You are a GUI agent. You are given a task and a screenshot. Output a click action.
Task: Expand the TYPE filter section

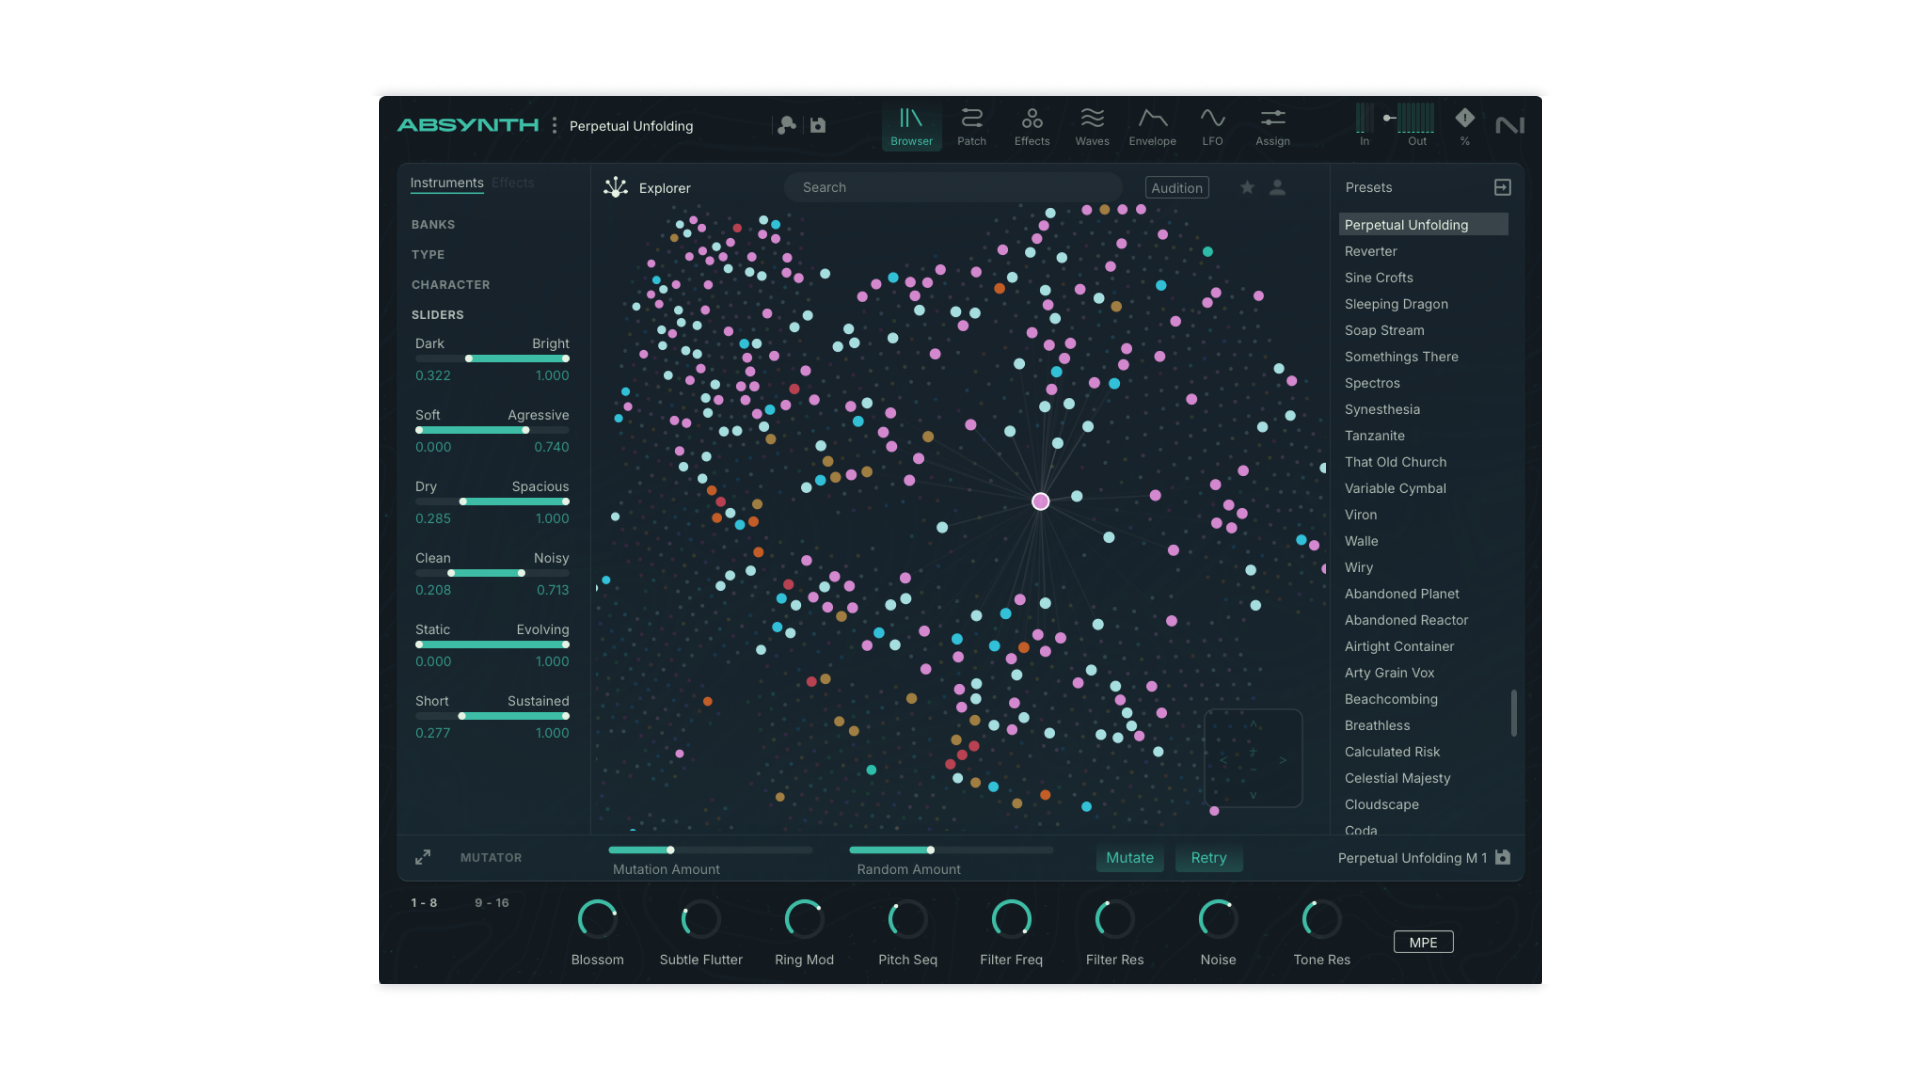pos(428,255)
